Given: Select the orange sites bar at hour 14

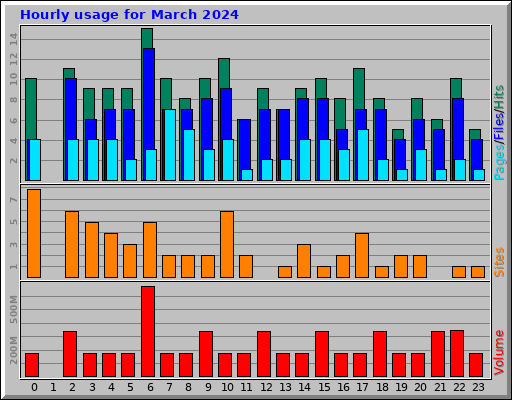Looking at the screenshot, I should point(304,261).
